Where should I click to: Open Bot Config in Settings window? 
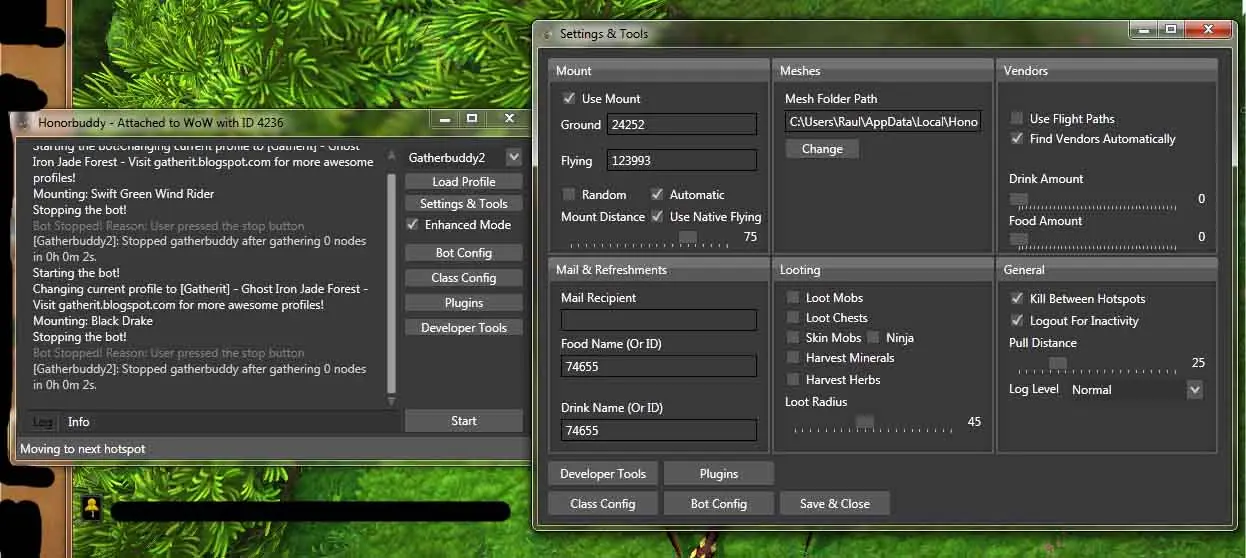(x=719, y=503)
